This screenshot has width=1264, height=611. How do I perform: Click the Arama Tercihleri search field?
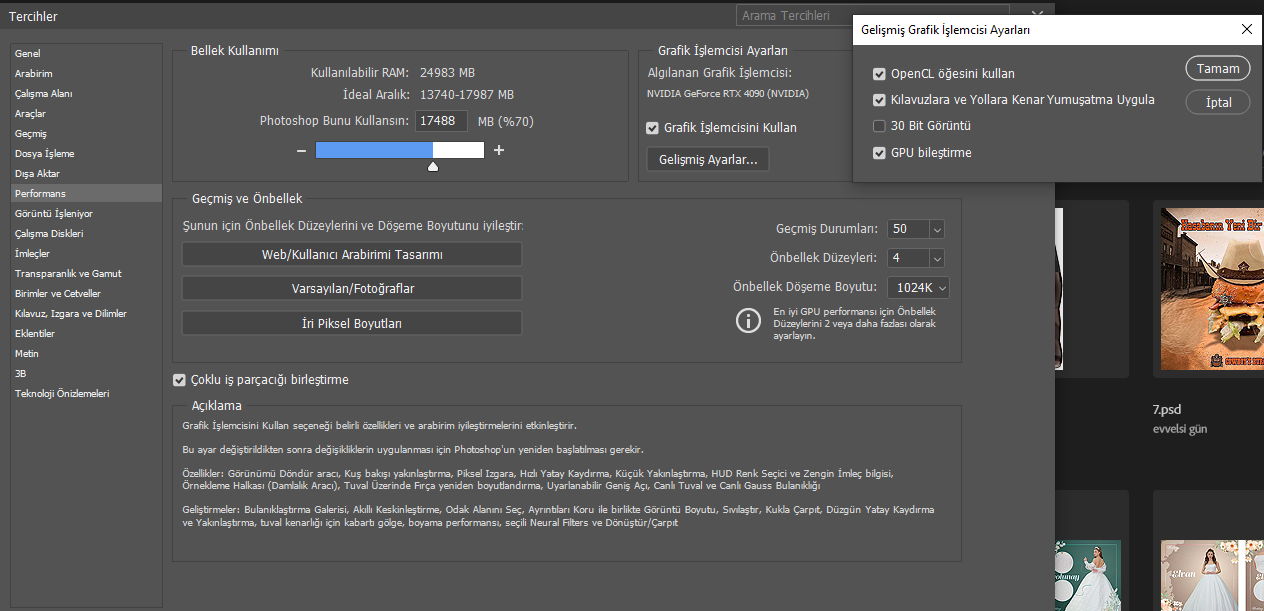[880, 16]
